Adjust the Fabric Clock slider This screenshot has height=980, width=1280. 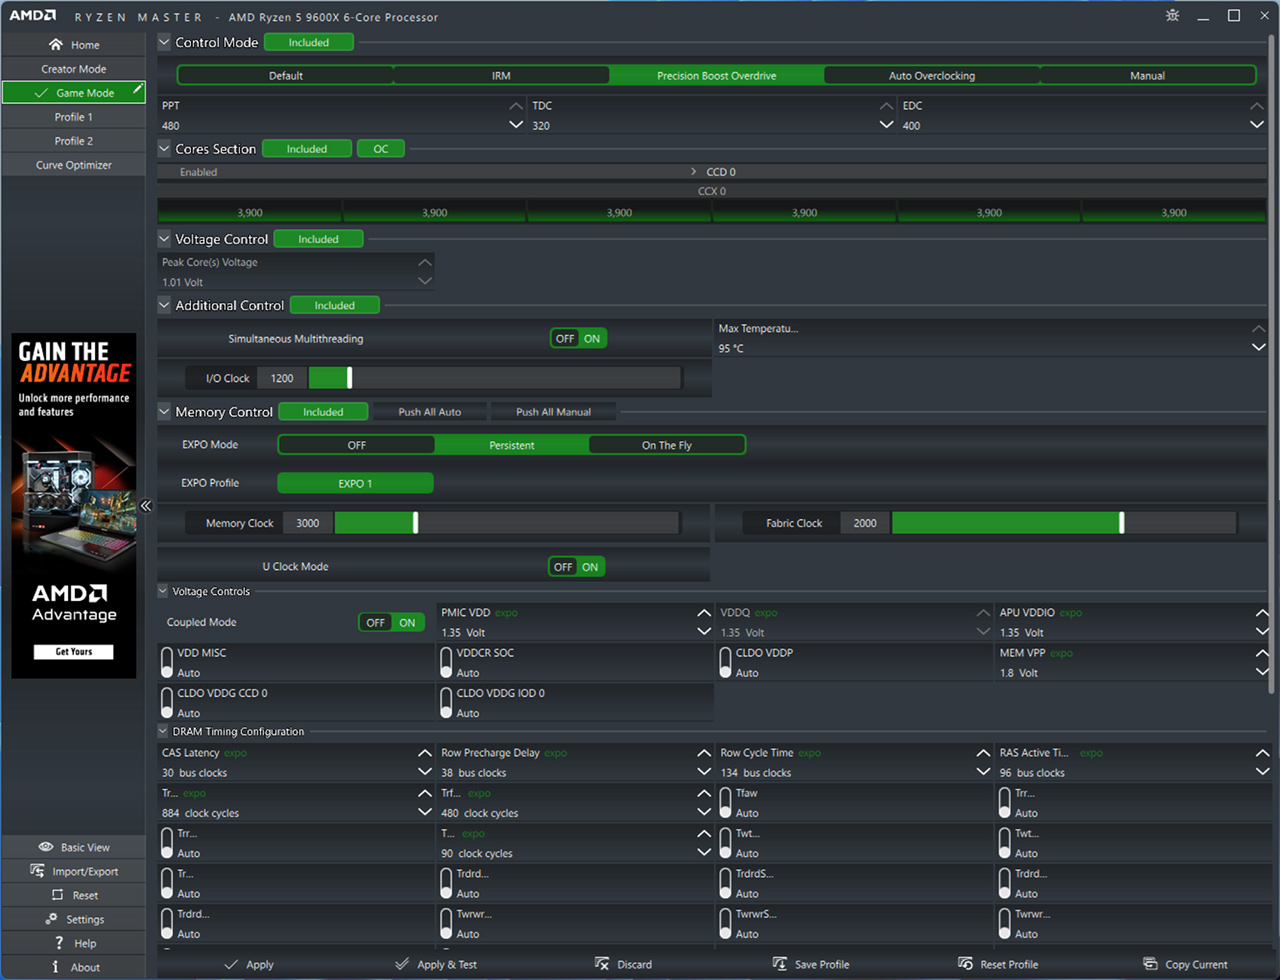pos(1121,523)
